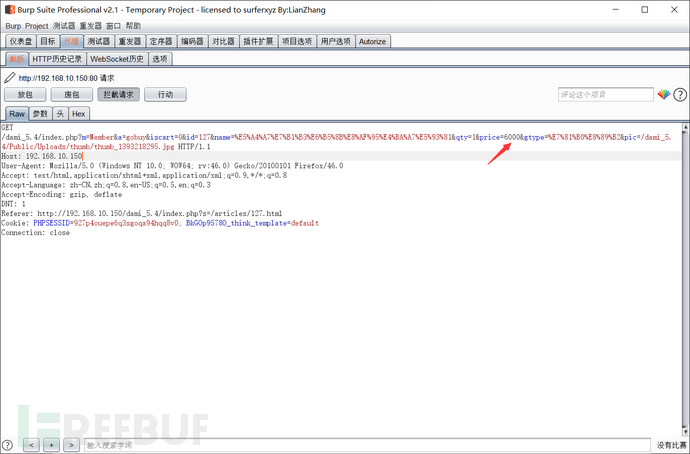This screenshot has width=690, height=454.
Task: Click the pencil edit target icon
Action: pos(10,78)
